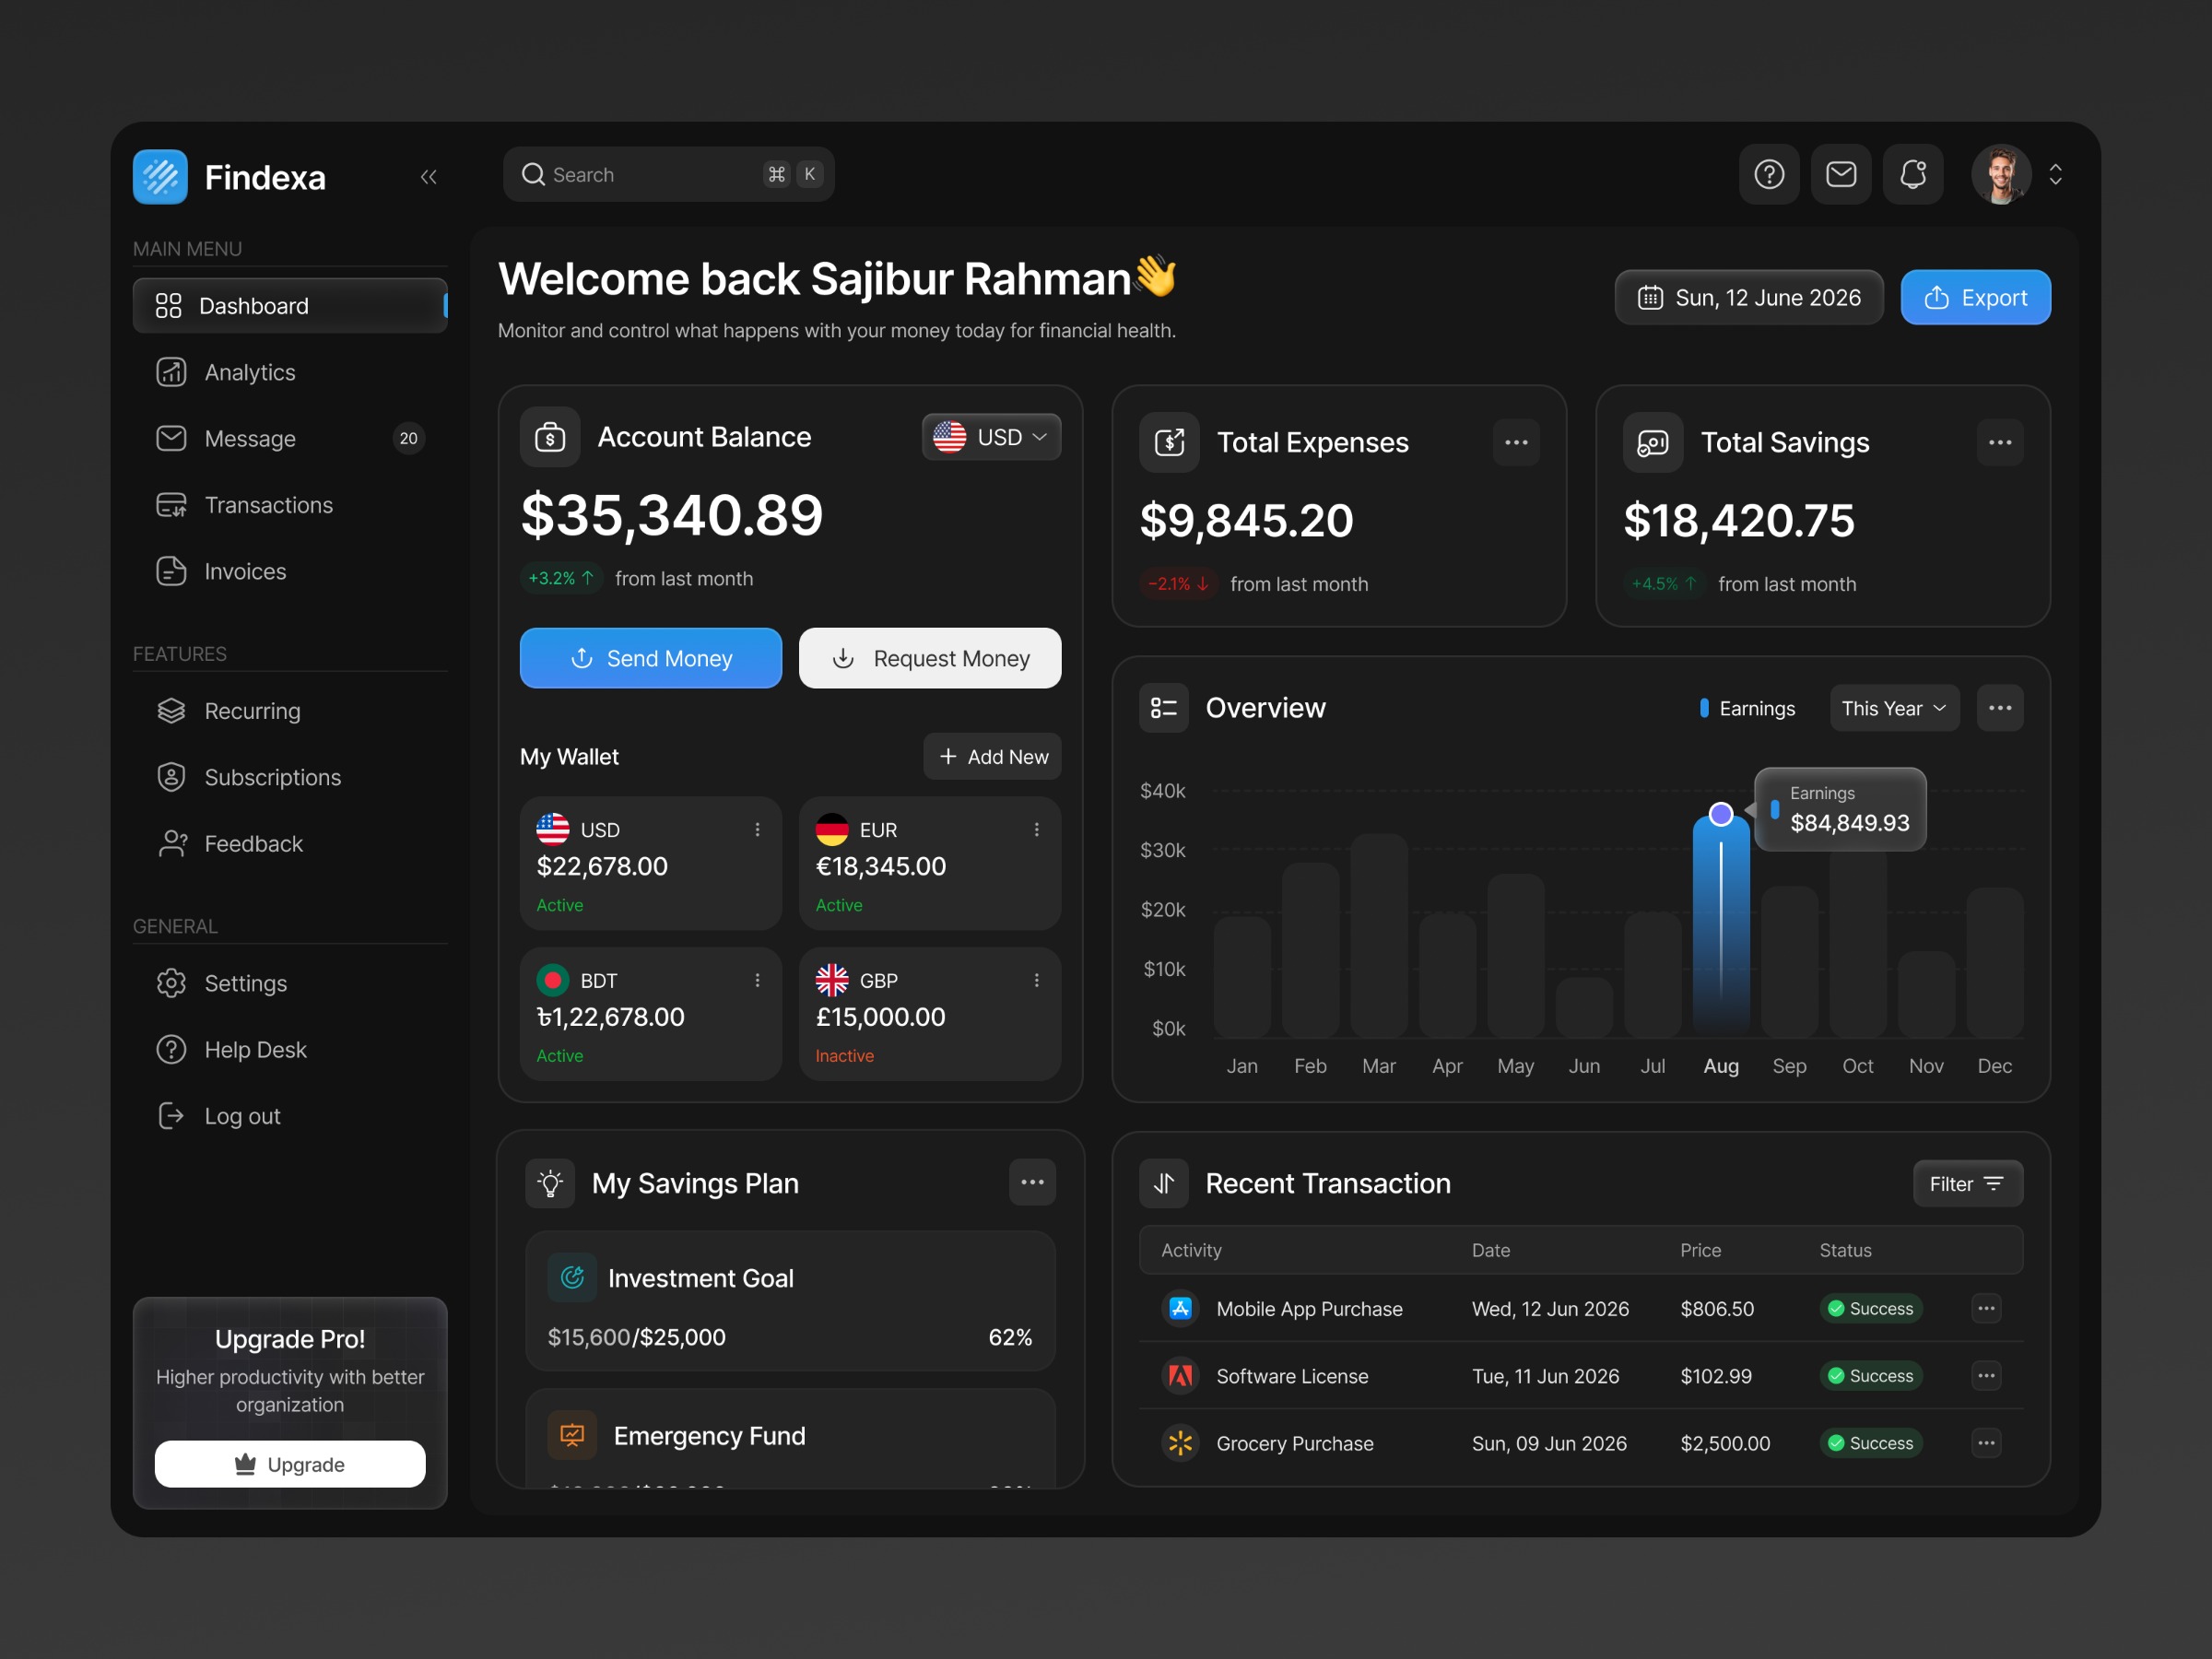Expand profile menu chevron beside avatar
Screen dimensions: 2212x1659
pos(2055,175)
